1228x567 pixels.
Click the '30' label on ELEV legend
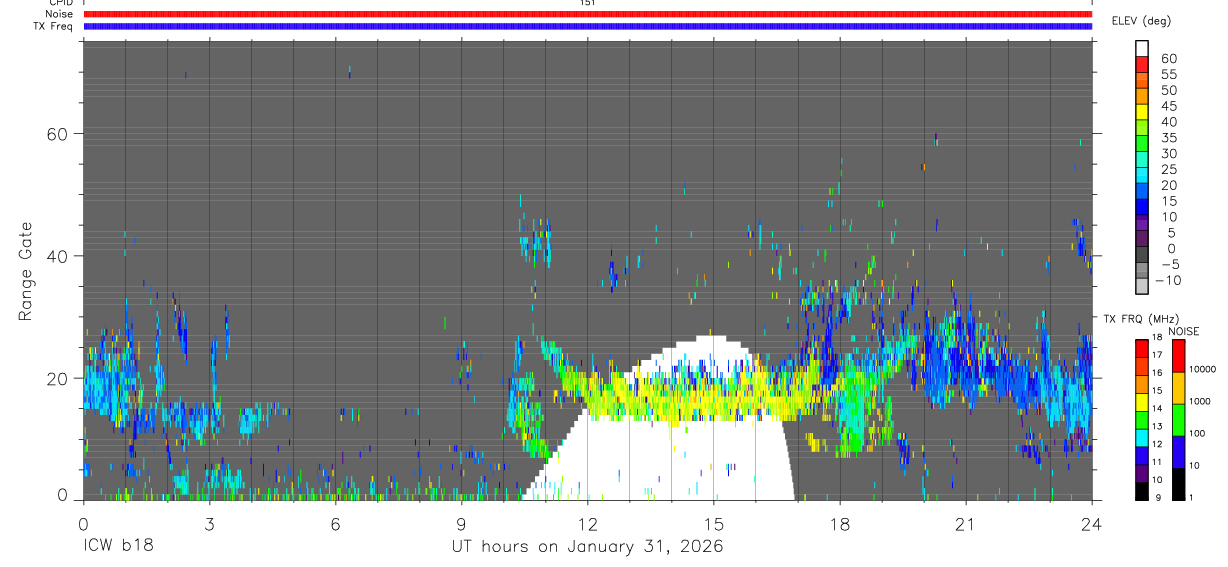tap(1168, 153)
